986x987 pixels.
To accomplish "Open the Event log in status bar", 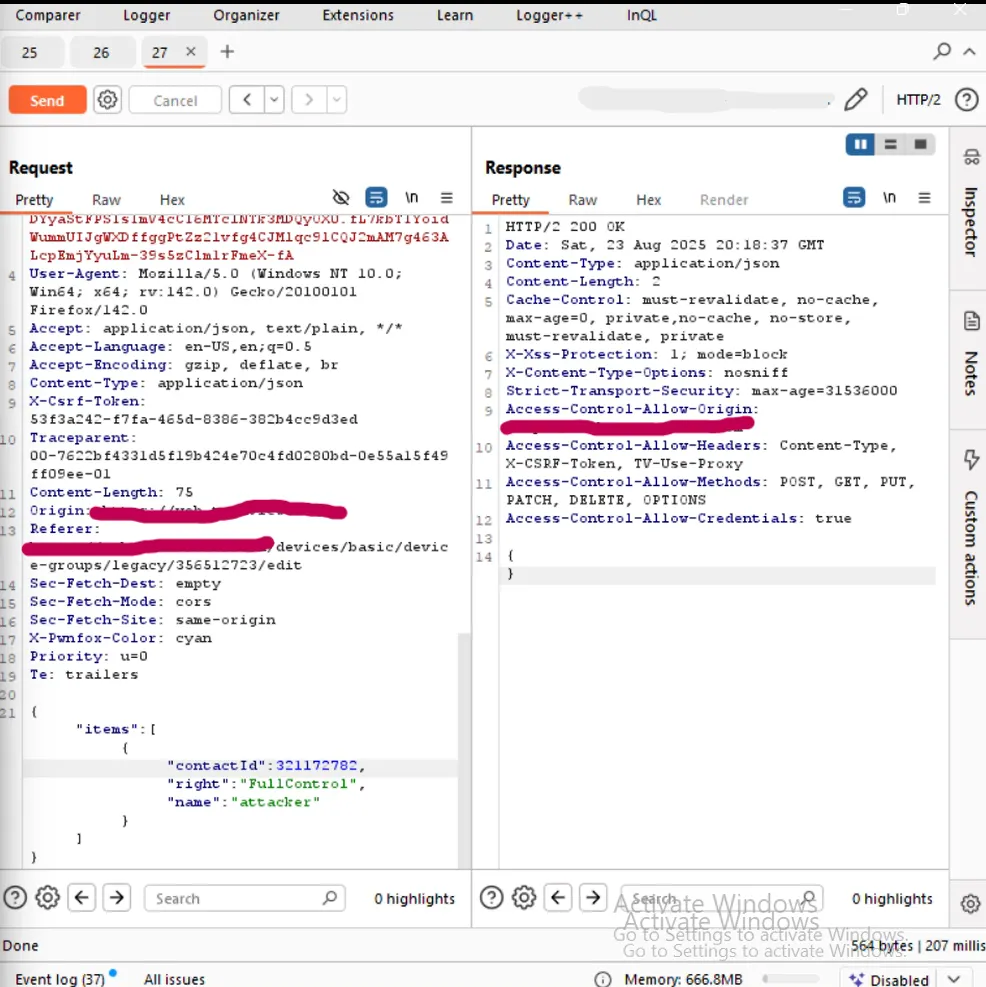I will tap(60, 979).
